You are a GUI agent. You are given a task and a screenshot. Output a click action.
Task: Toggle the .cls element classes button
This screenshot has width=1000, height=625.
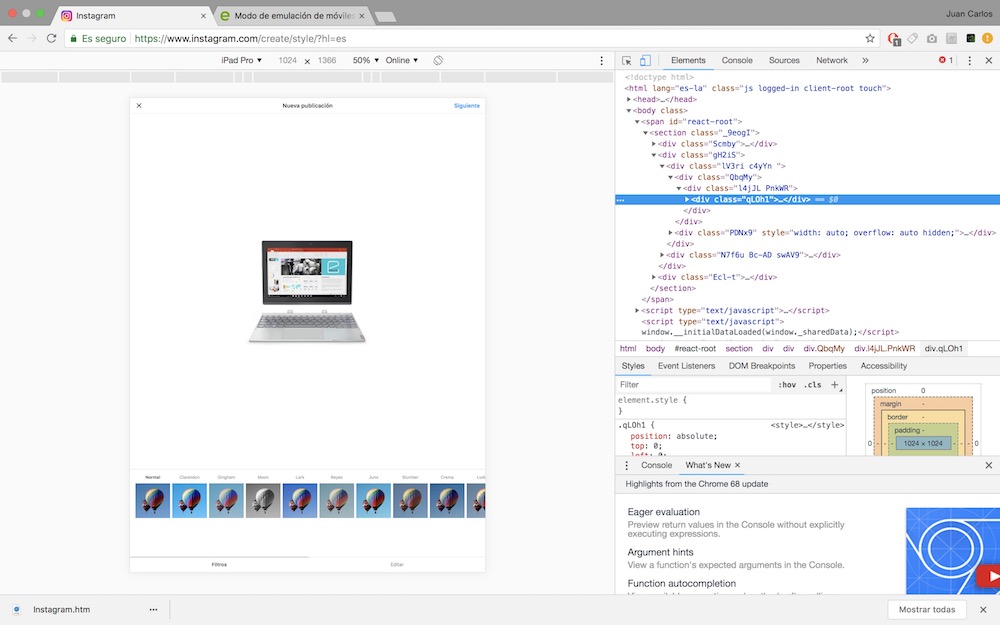812,385
